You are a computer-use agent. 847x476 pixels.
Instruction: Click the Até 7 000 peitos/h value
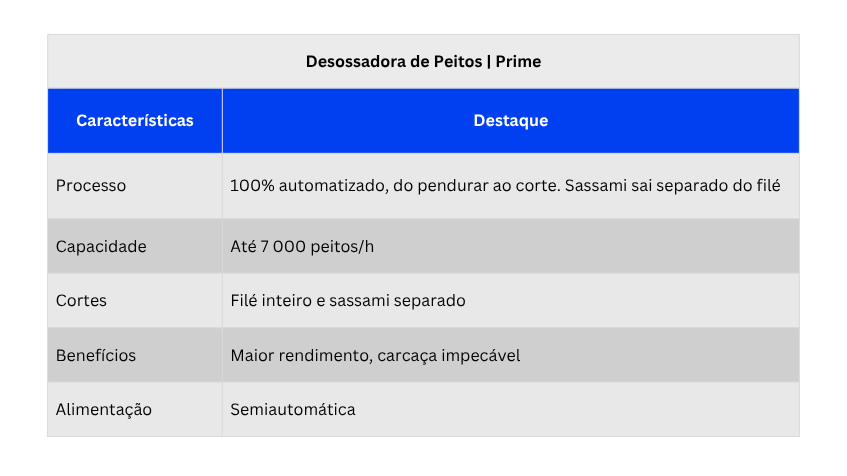click(302, 246)
